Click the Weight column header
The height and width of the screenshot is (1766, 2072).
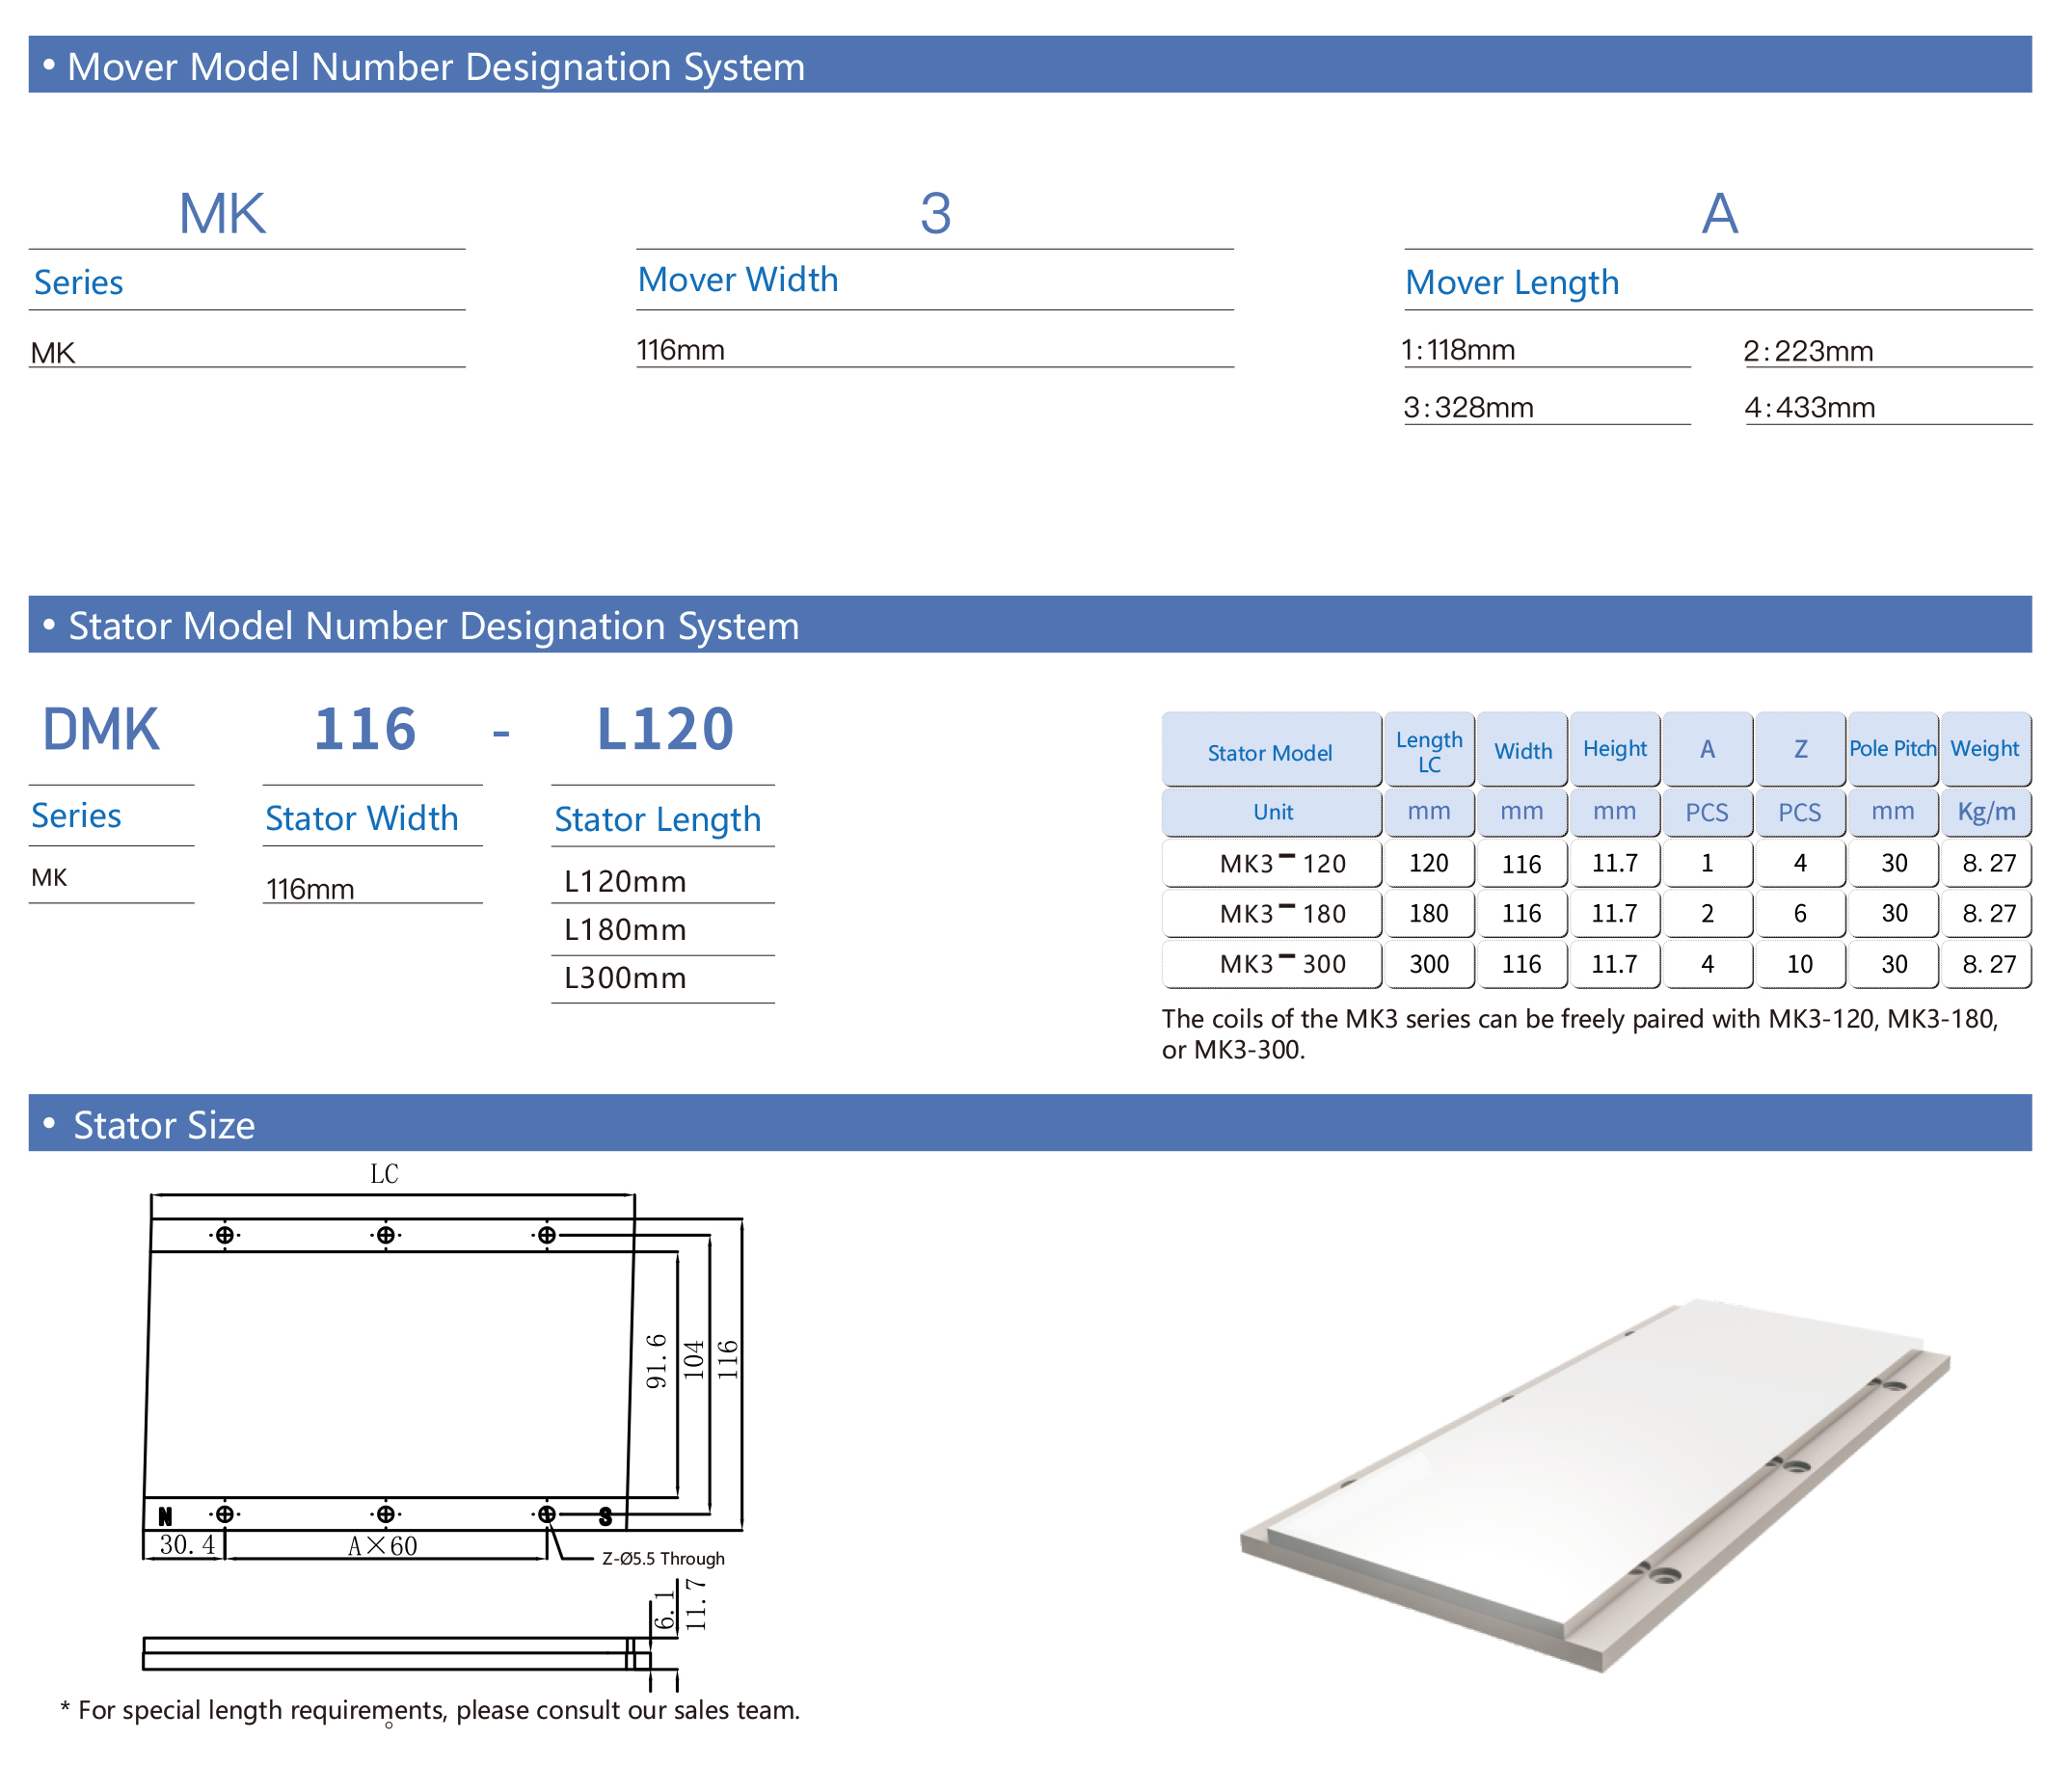point(1984,748)
